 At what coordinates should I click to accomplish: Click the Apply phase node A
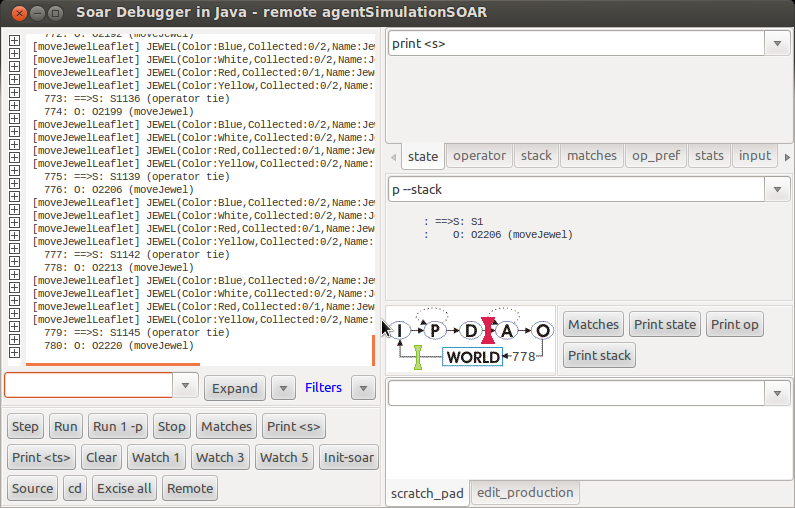click(507, 330)
